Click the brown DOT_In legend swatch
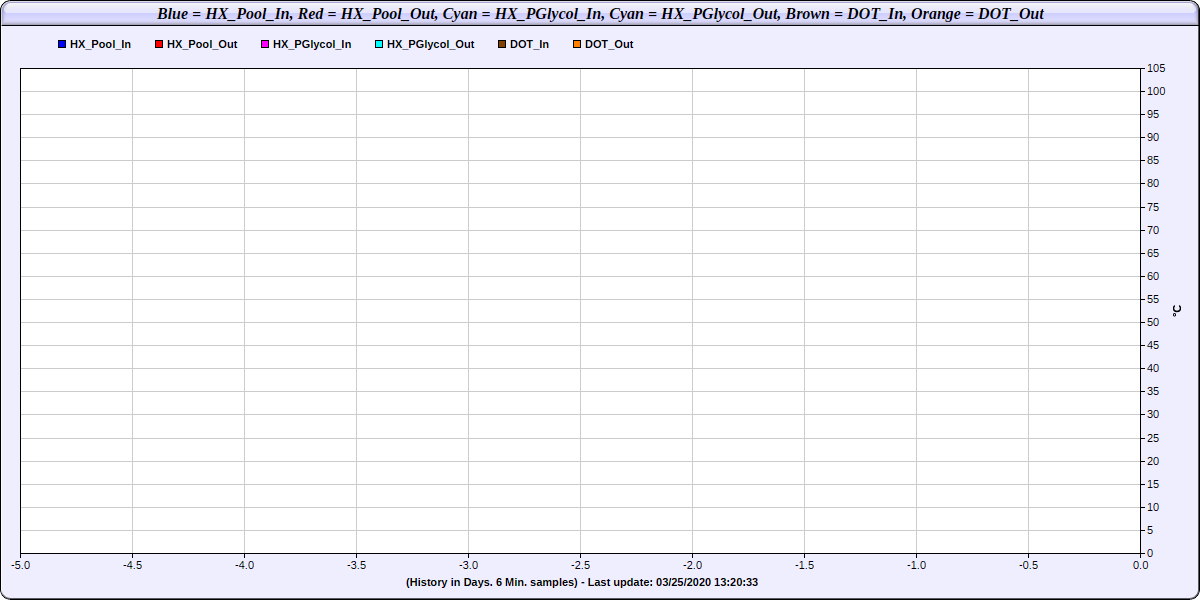 pyautogui.click(x=502, y=44)
